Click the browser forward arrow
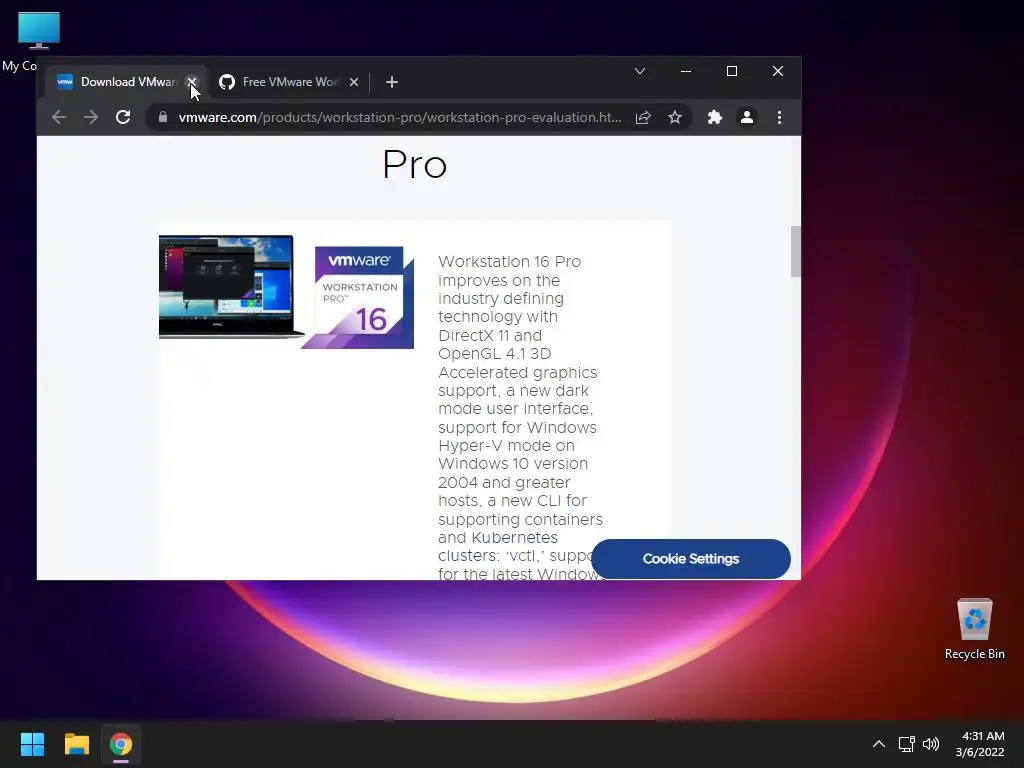 click(x=91, y=118)
